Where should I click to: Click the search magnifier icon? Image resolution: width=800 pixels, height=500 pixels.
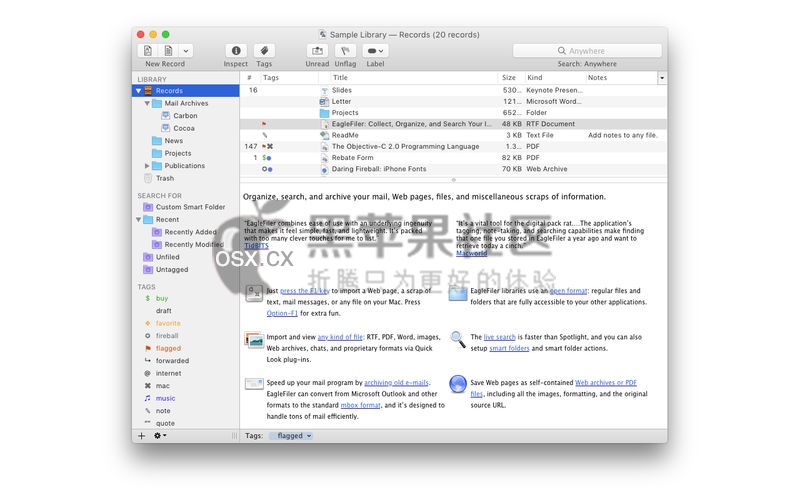click(561, 51)
